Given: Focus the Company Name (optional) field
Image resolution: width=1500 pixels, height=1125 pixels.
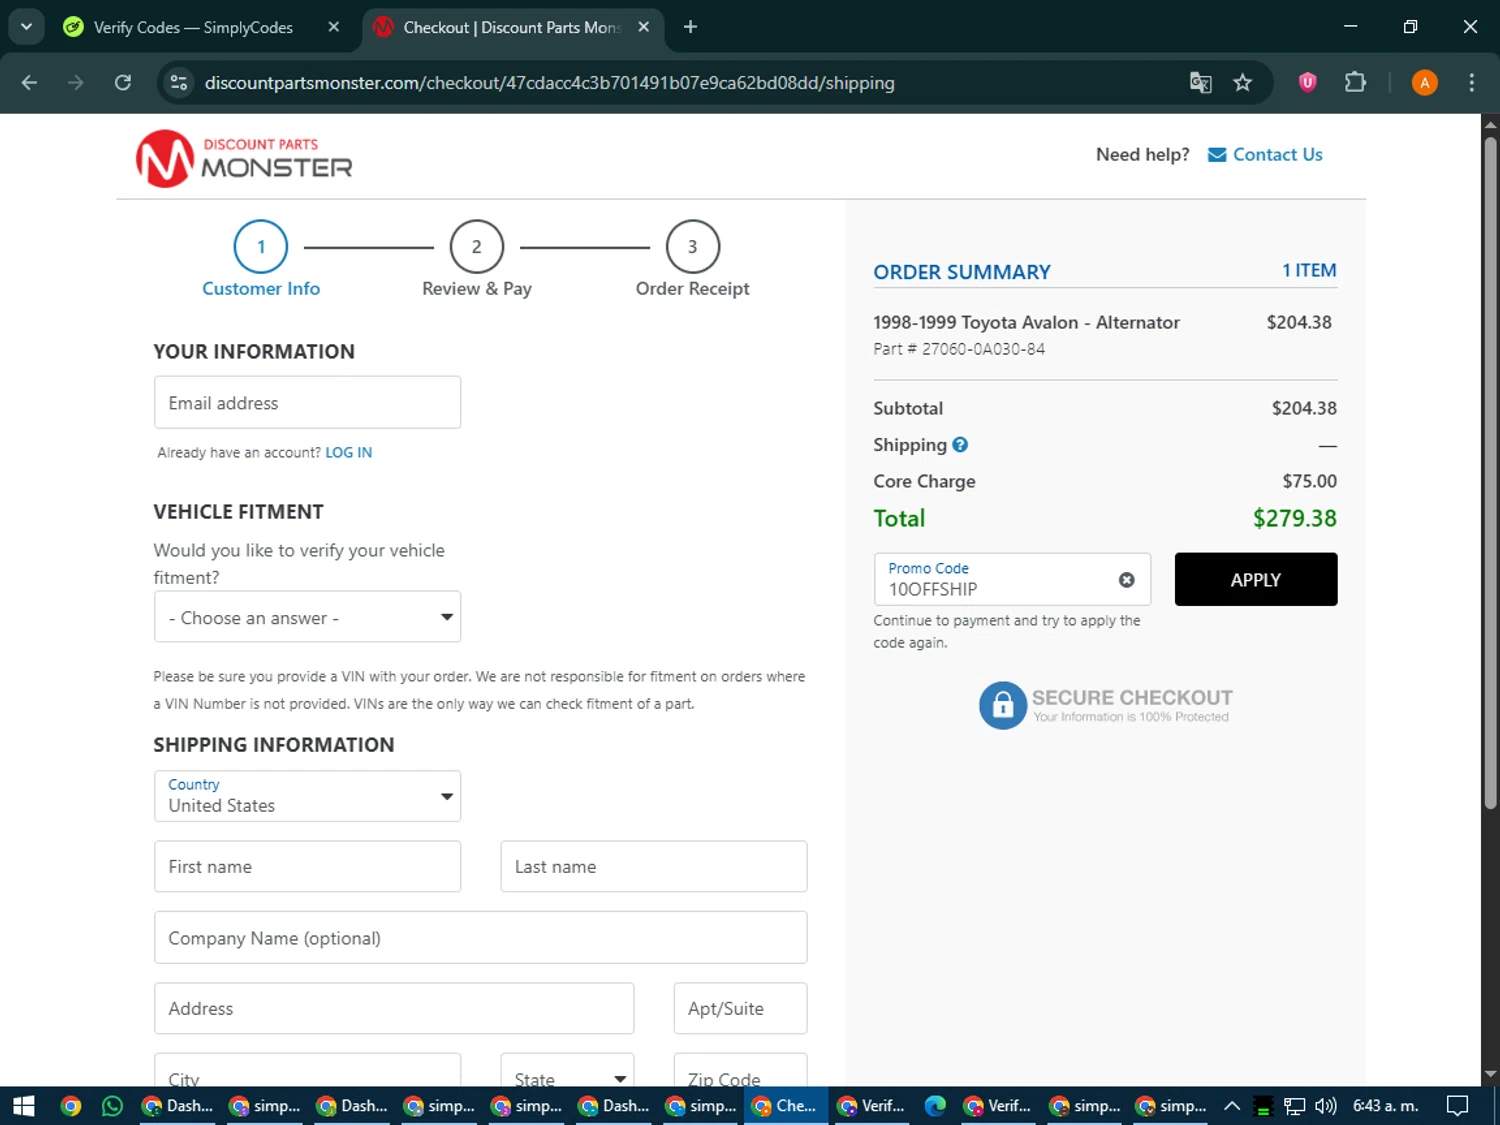Looking at the screenshot, I should 480,937.
